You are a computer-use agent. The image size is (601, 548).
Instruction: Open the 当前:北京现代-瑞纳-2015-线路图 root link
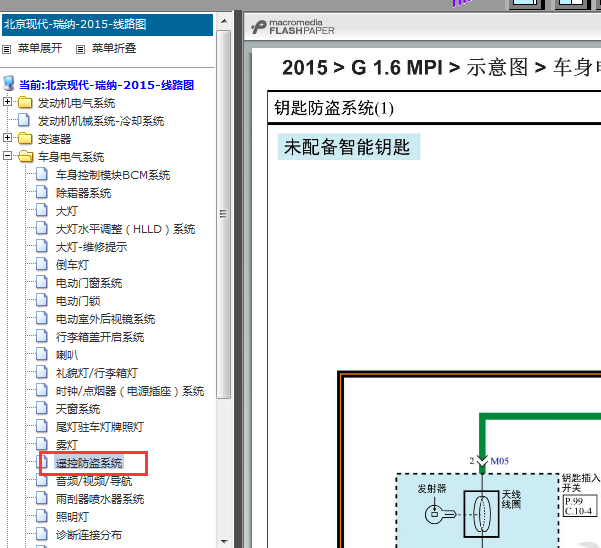pos(107,85)
